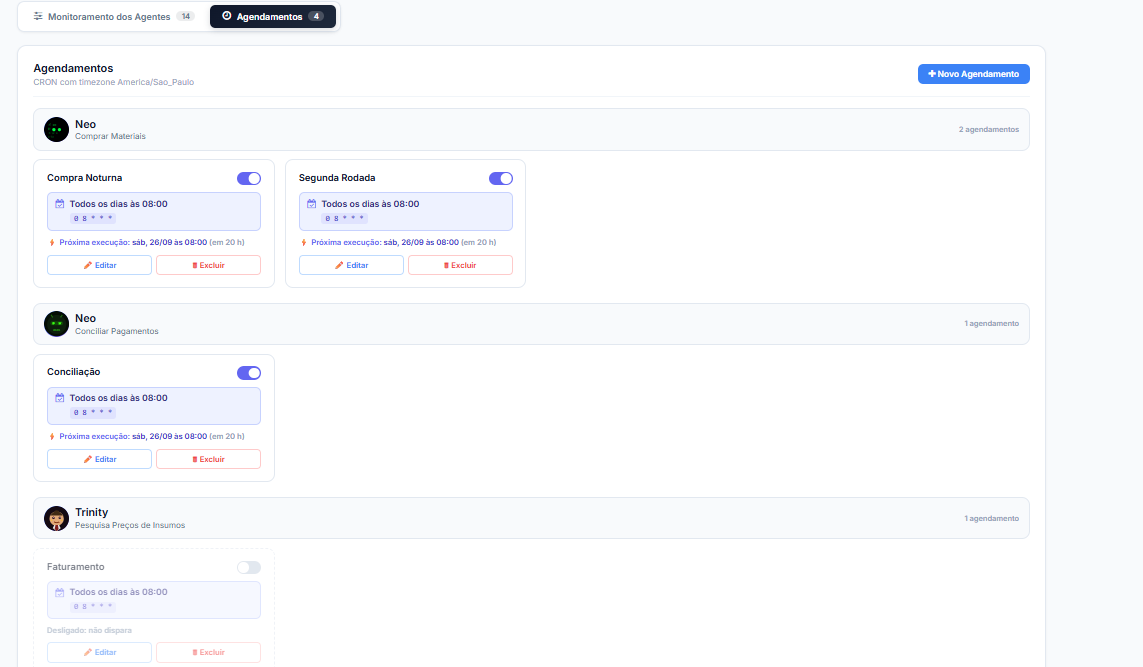
Task: Click the Trinity Pesquisa Preços group header
Action: [531, 518]
